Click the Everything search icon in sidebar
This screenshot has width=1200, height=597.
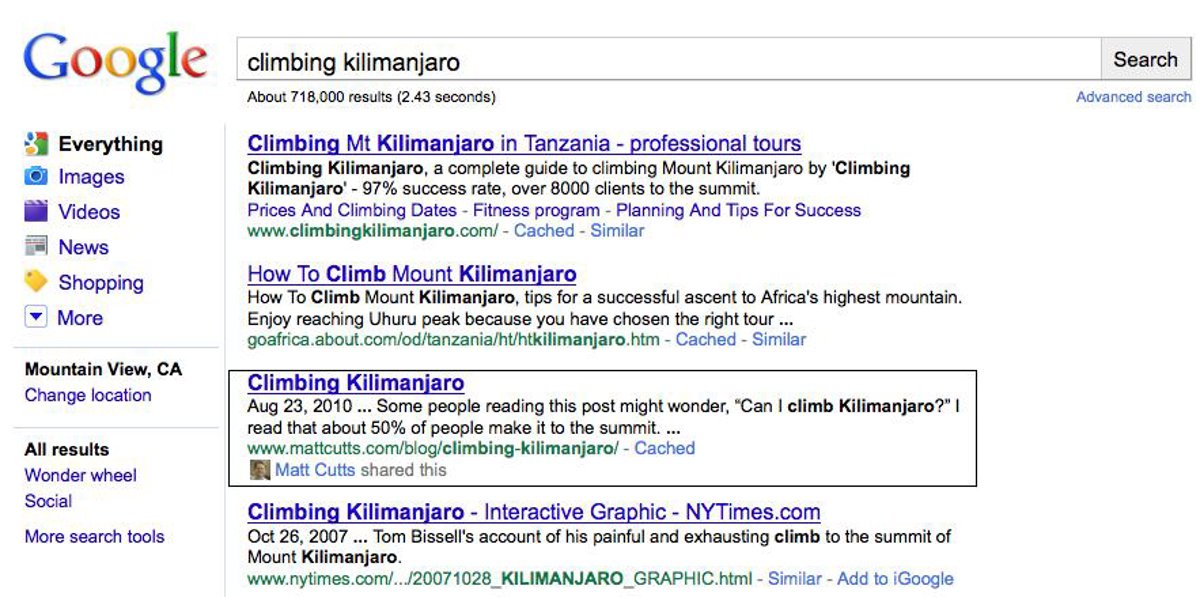point(36,144)
